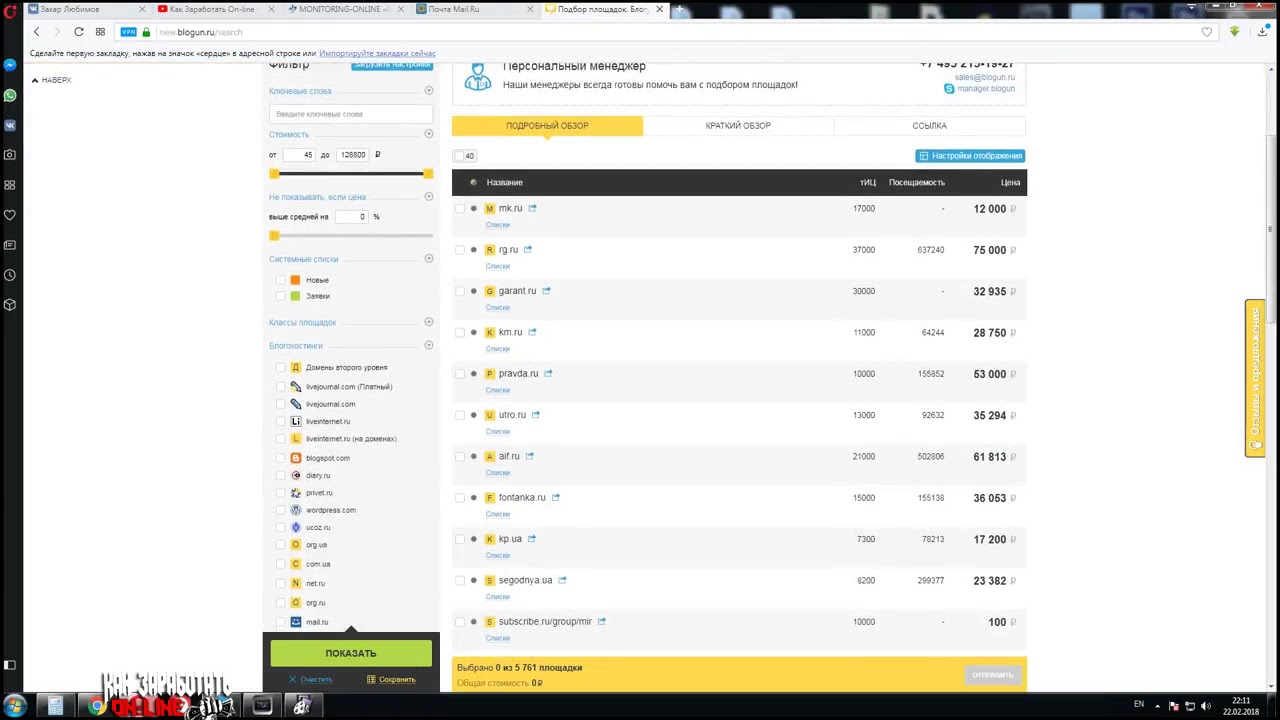
Task: Open Messenger icon in Opera sidebar
Action: coord(10,65)
